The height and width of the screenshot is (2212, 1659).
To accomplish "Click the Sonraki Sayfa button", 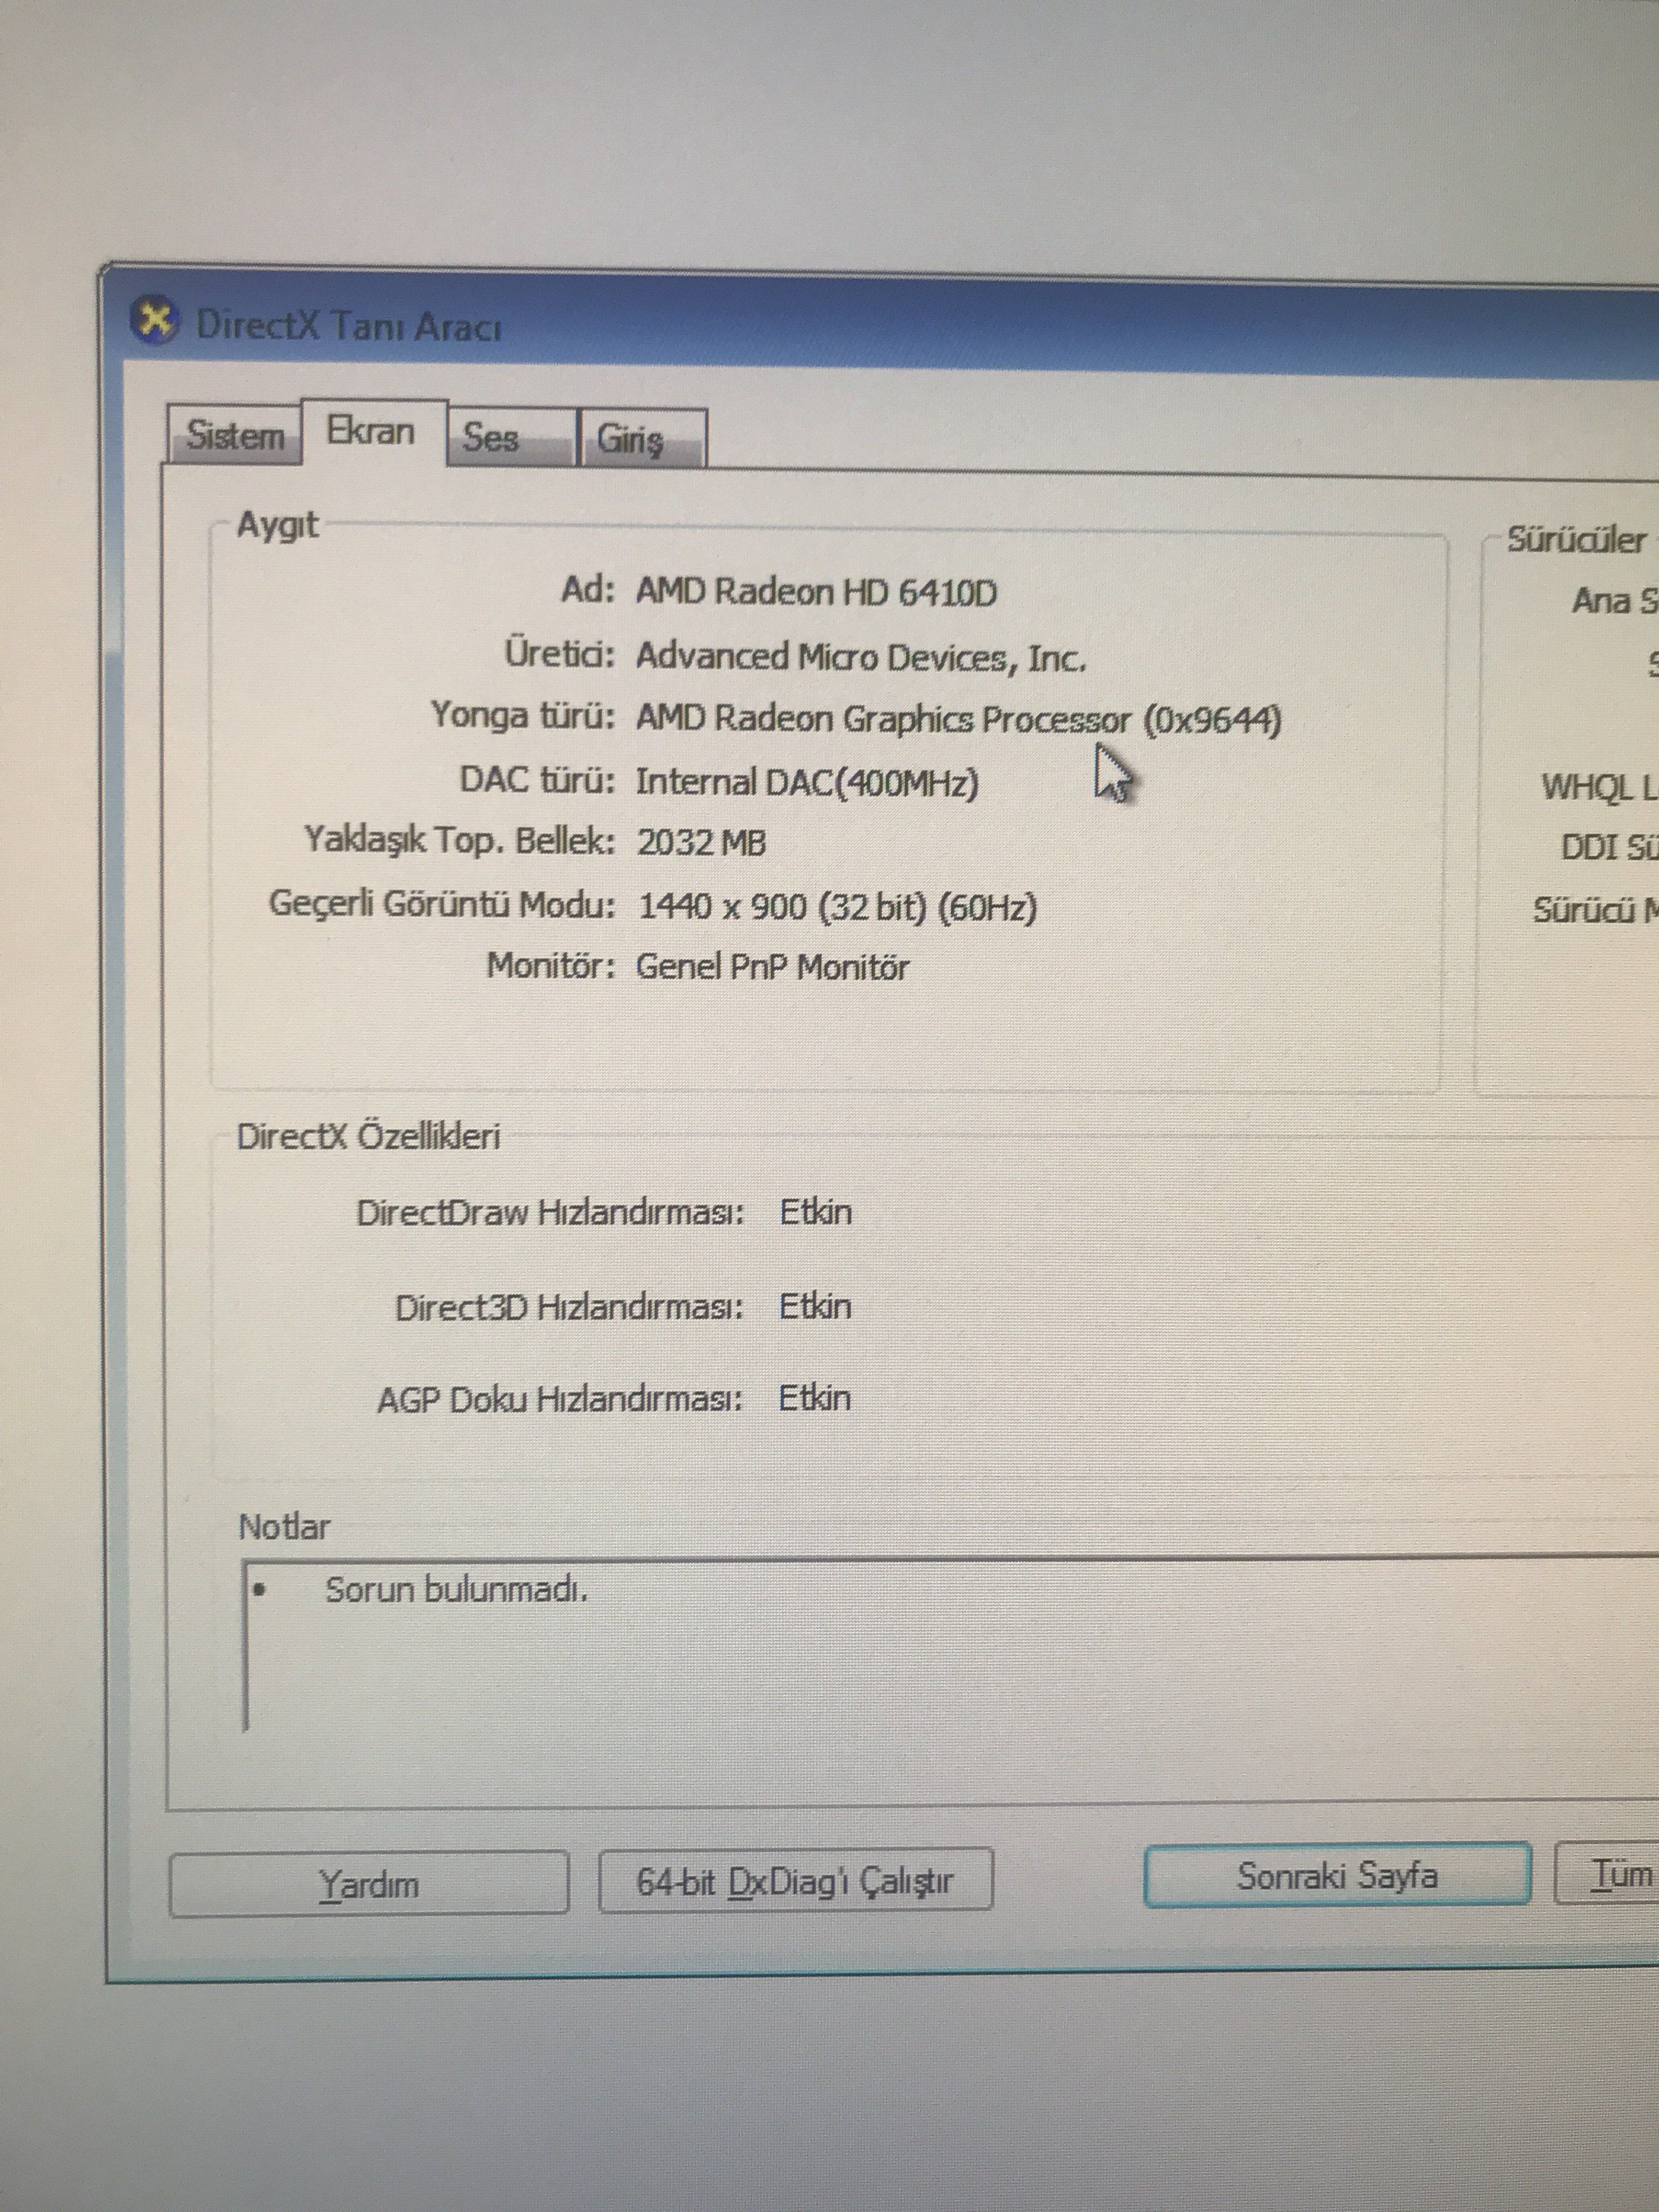I will pos(1336,1876).
